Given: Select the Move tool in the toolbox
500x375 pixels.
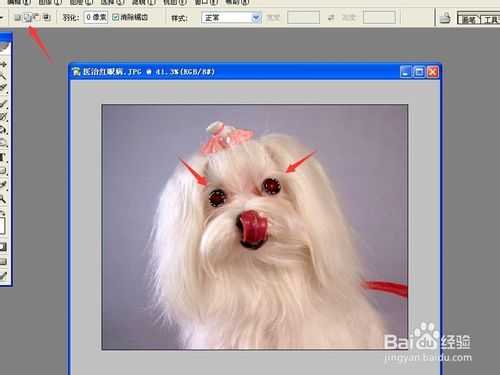Looking at the screenshot, I should tap(4, 64).
